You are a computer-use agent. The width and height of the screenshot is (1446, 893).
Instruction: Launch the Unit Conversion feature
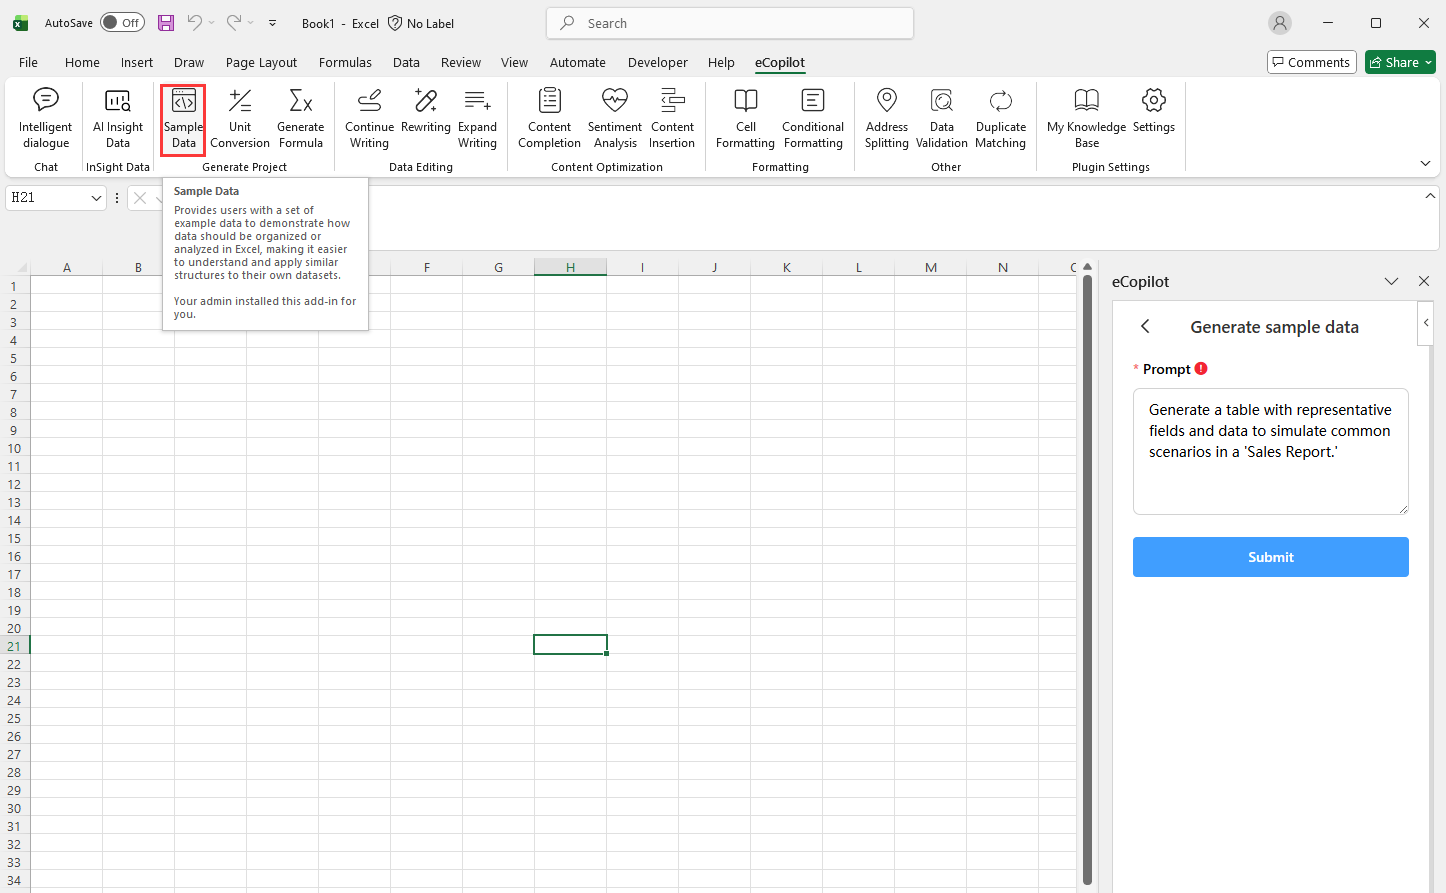click(239, 118)
